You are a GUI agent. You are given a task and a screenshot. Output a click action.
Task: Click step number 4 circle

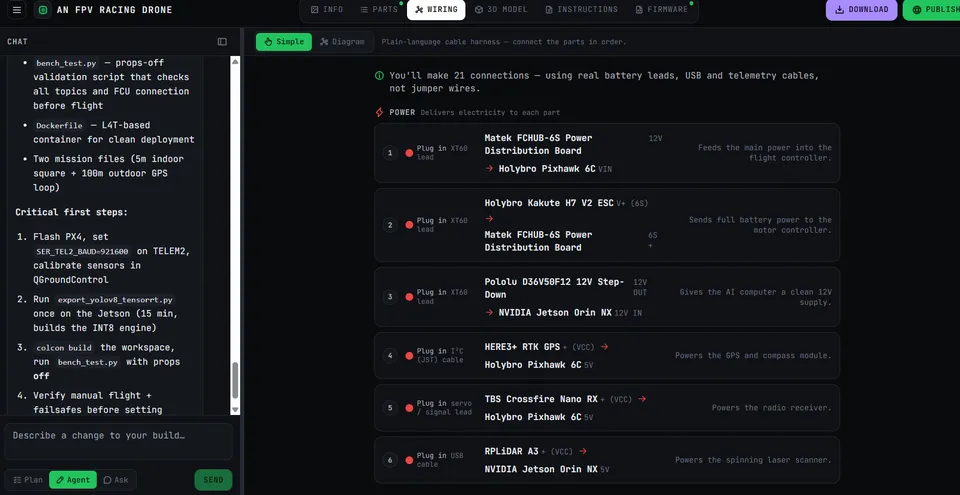(x=390, y=355)
